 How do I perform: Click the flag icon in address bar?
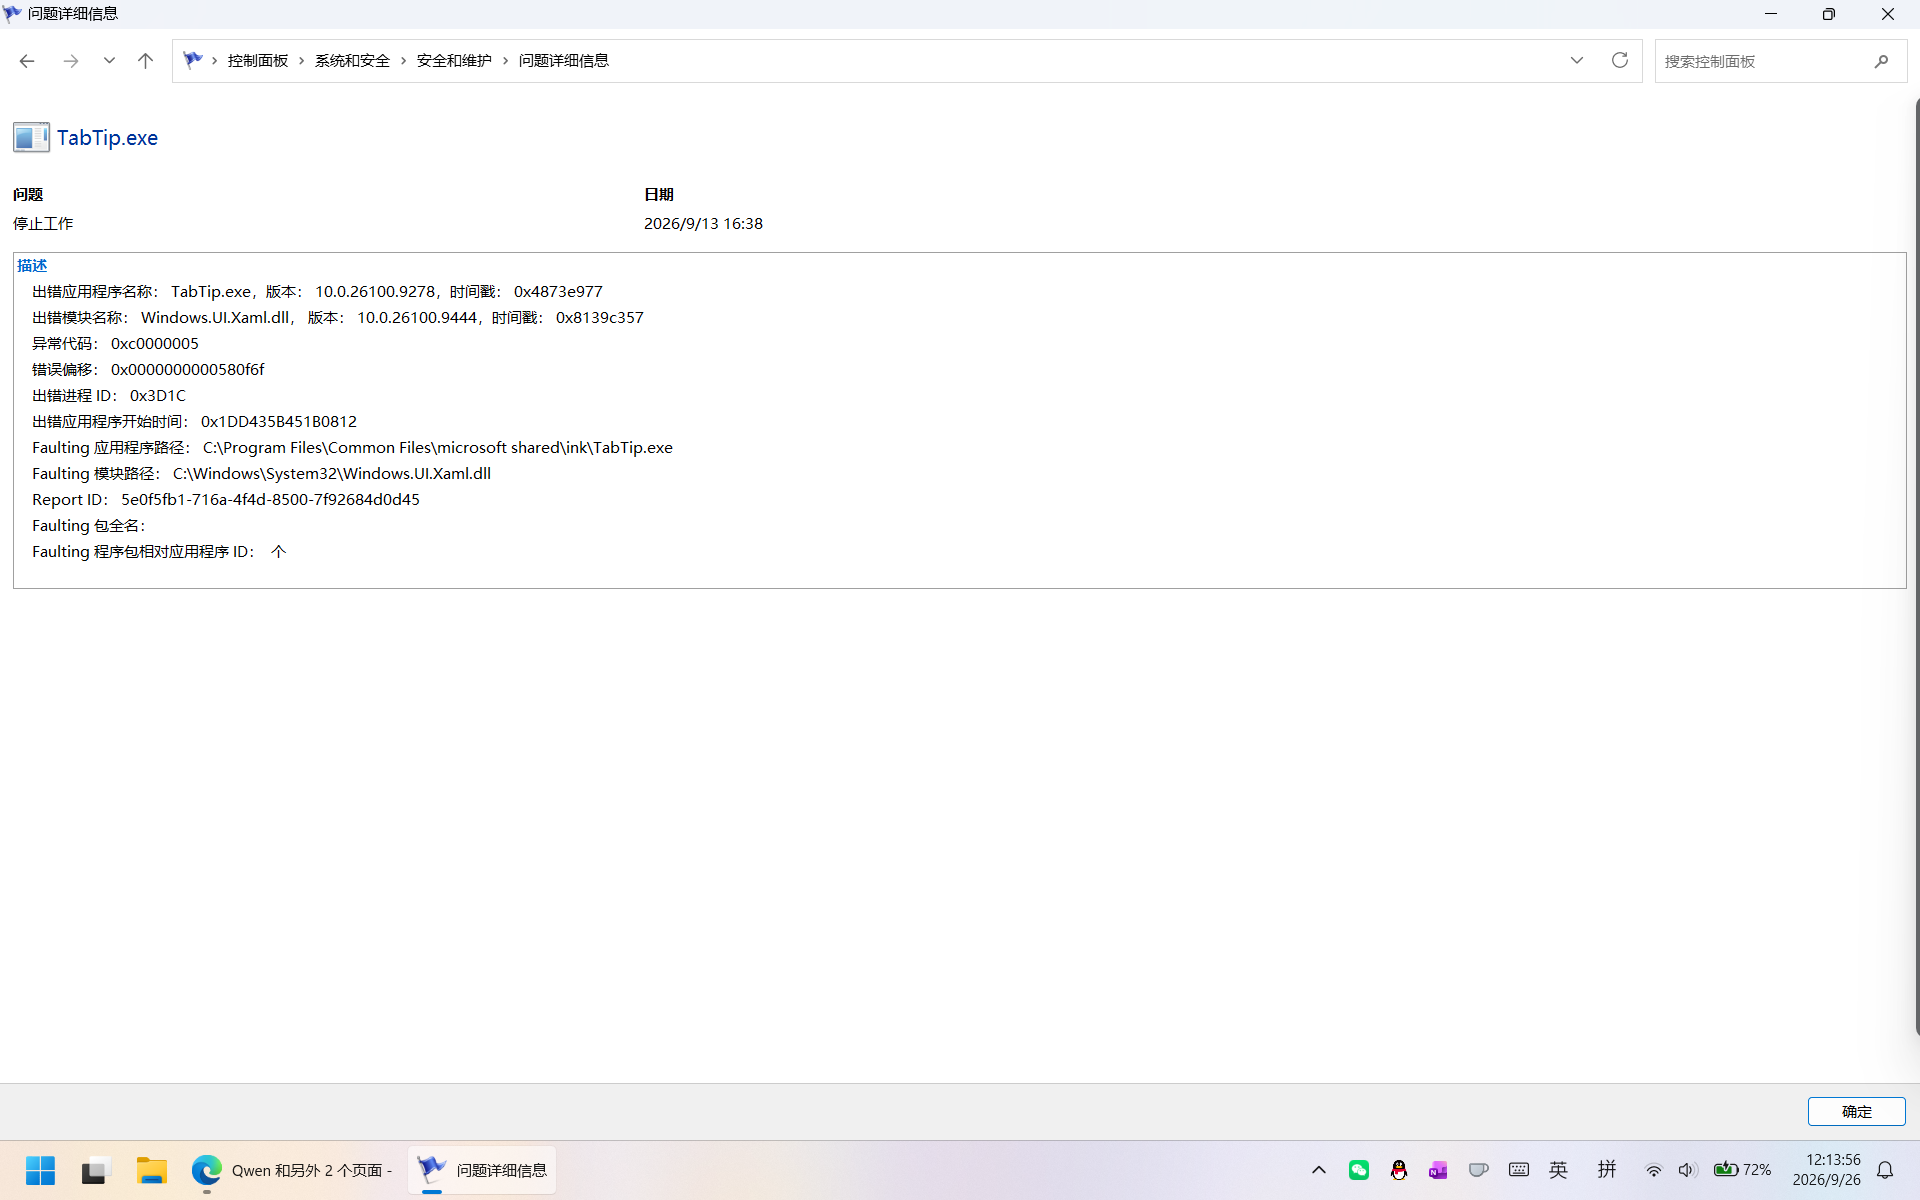click(x=193, y=60)
